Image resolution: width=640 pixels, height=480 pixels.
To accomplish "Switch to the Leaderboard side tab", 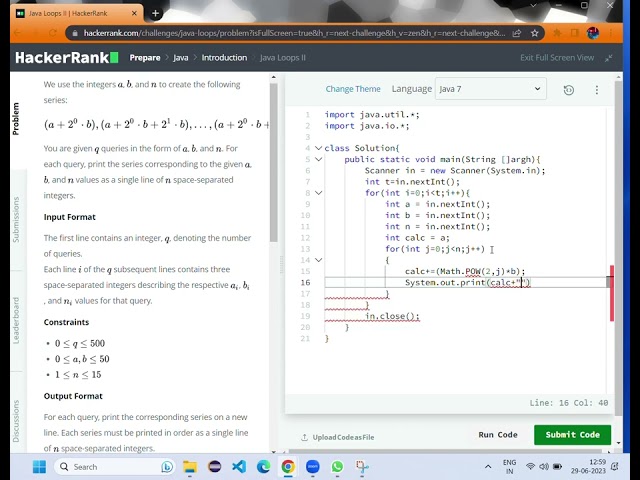I will click(x=16, y=320).
